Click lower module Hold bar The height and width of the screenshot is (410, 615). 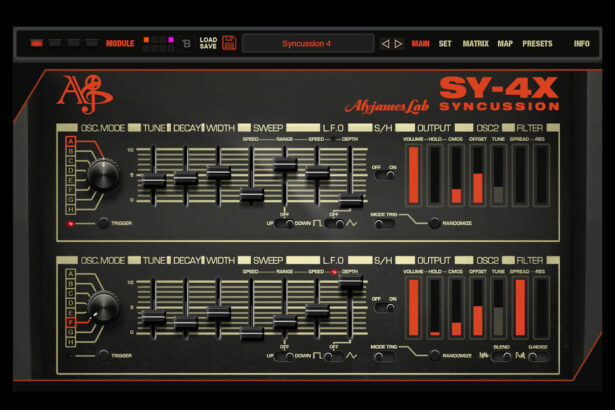435,308
